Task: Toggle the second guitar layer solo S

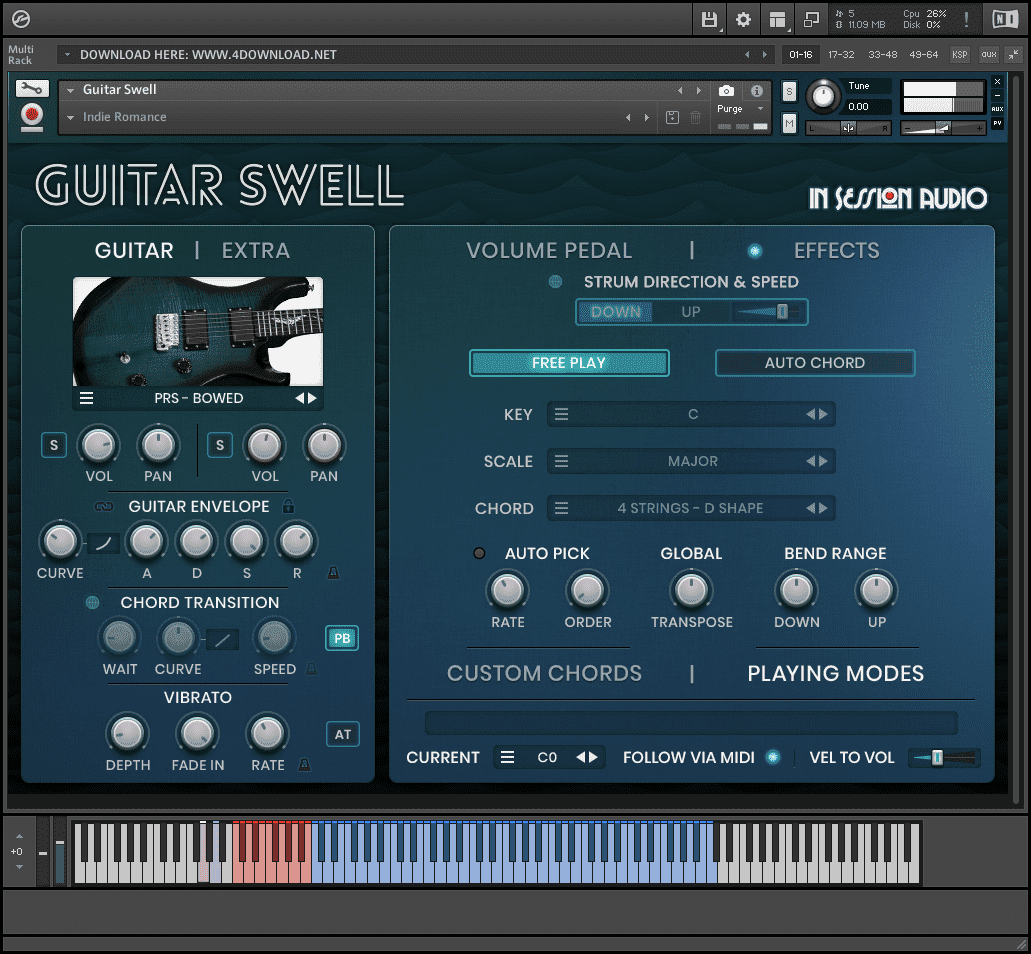Action: pos(220,445)
